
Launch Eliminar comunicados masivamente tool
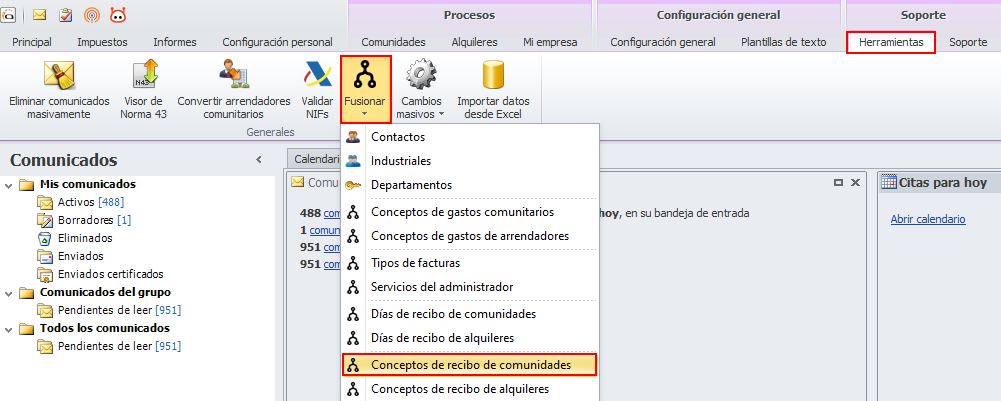59,90
